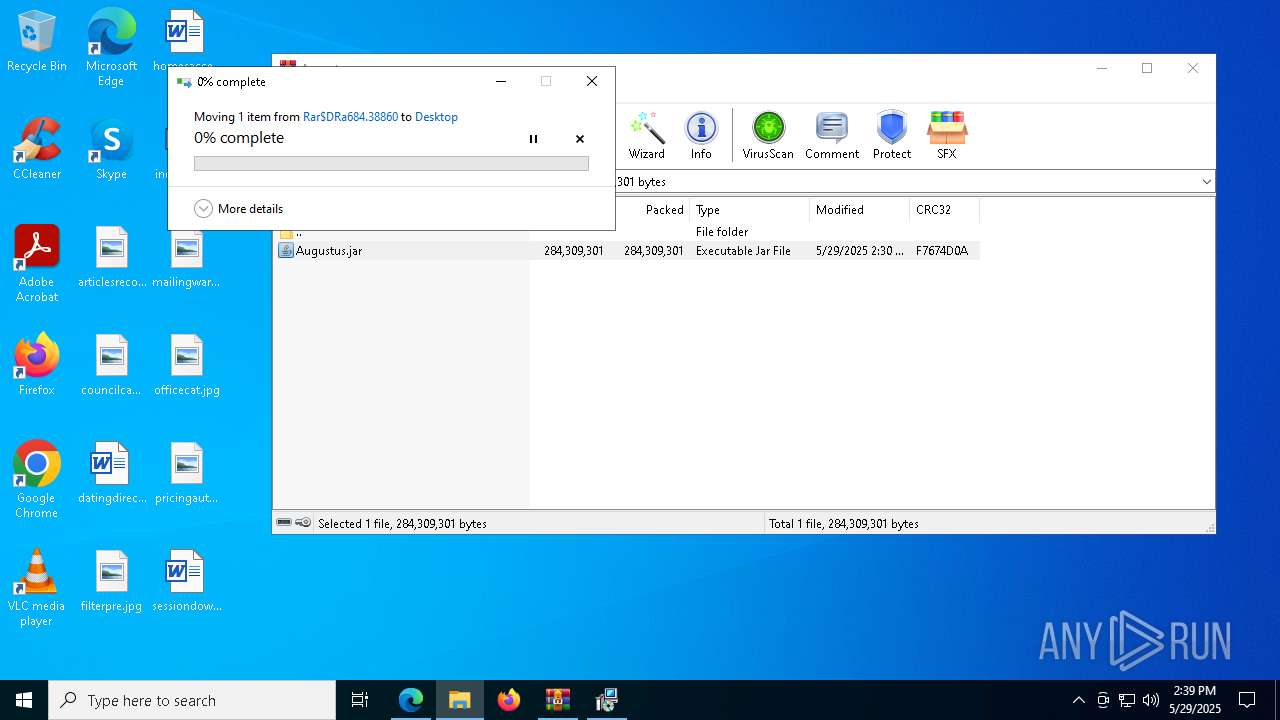Show archive Info in WinRAR
The height and width of the screenshot is (720, 1280).
pos(701,136)
